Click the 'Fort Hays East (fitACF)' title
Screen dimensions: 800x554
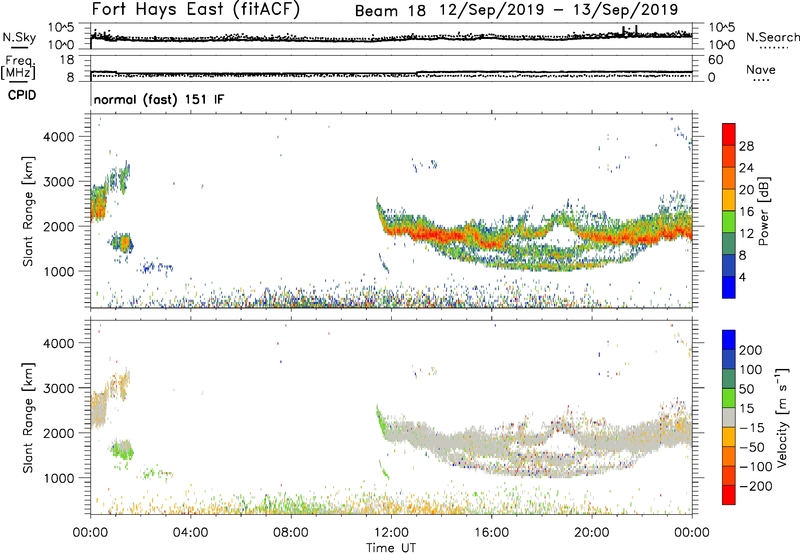[x=195, y=9]
